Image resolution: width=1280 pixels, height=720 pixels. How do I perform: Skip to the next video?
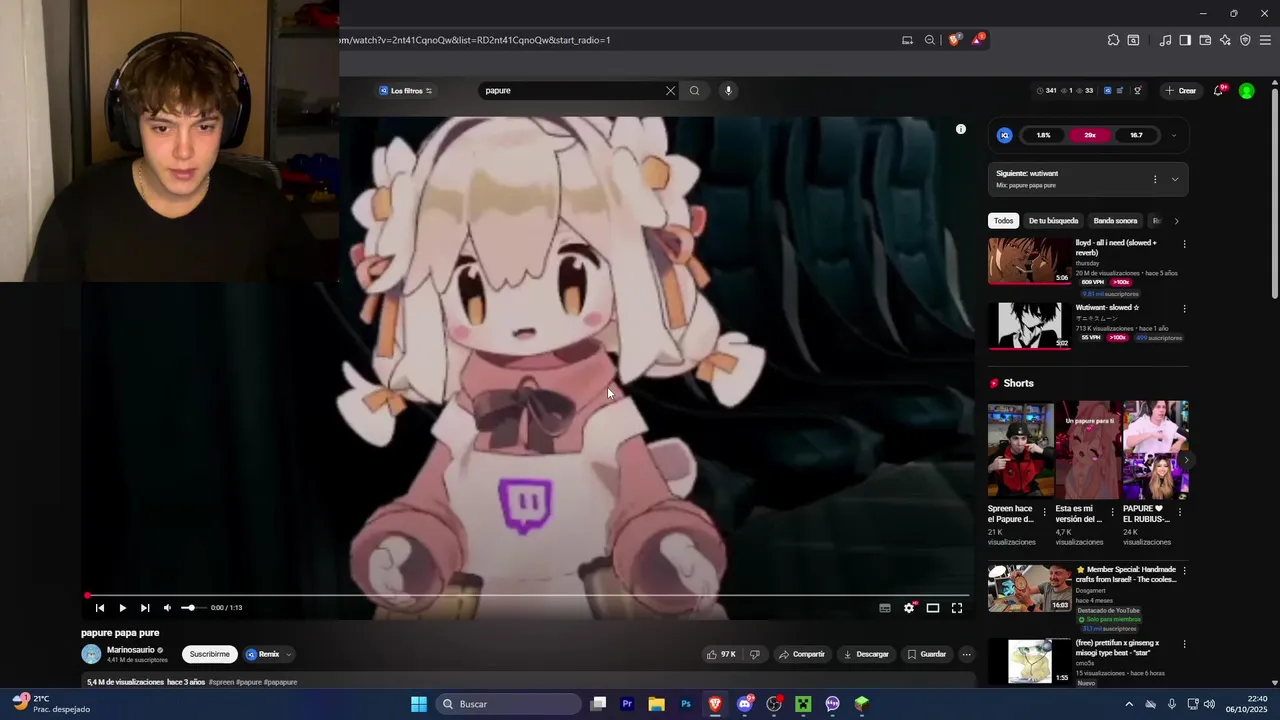pos(145,608)
